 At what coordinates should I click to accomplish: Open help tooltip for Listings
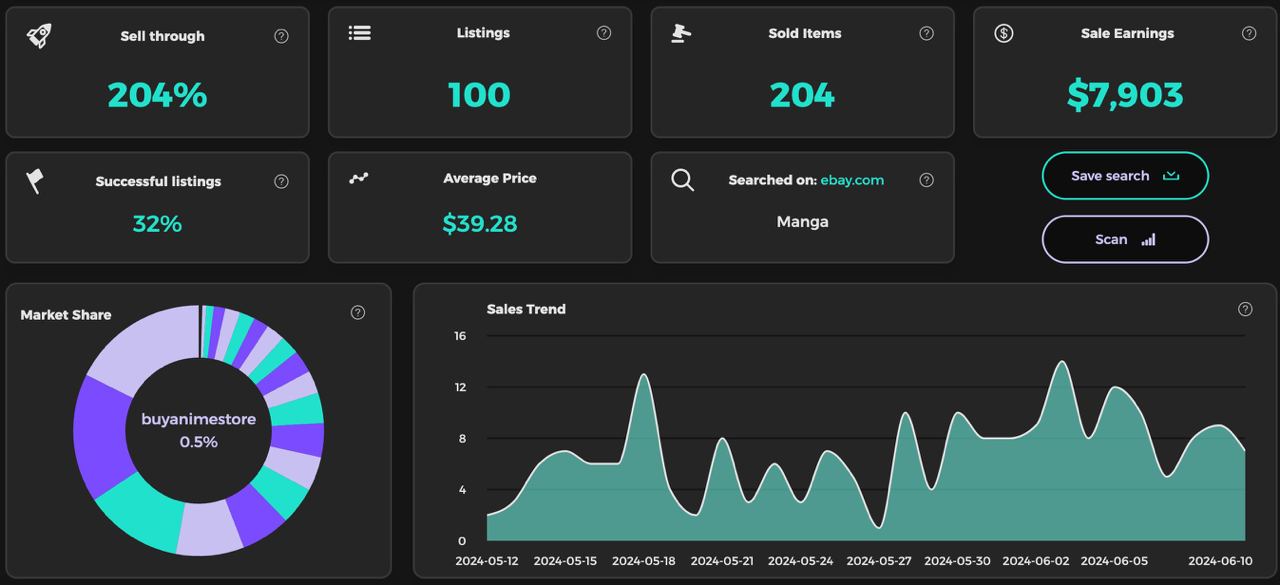pos(604,33)
